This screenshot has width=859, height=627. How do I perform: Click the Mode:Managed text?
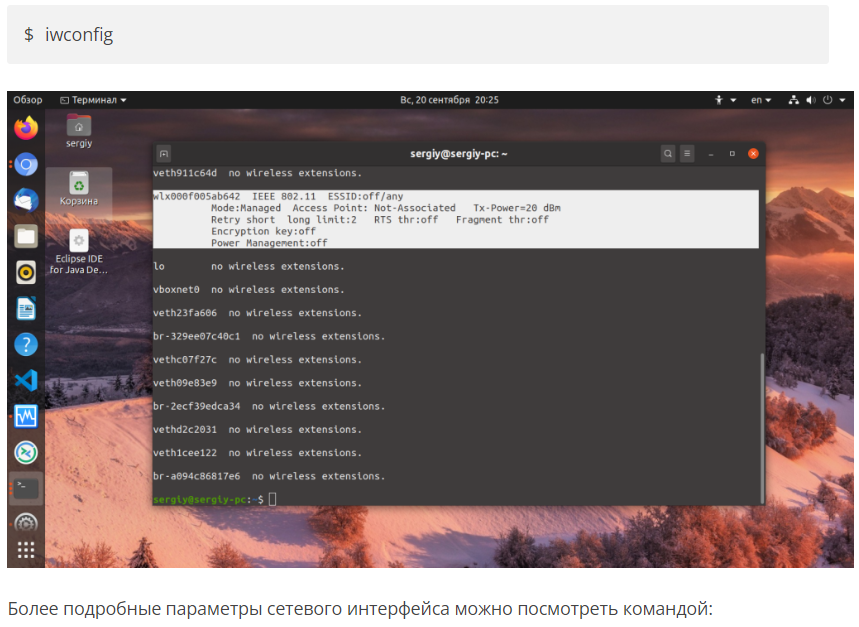tap(246, 208)
